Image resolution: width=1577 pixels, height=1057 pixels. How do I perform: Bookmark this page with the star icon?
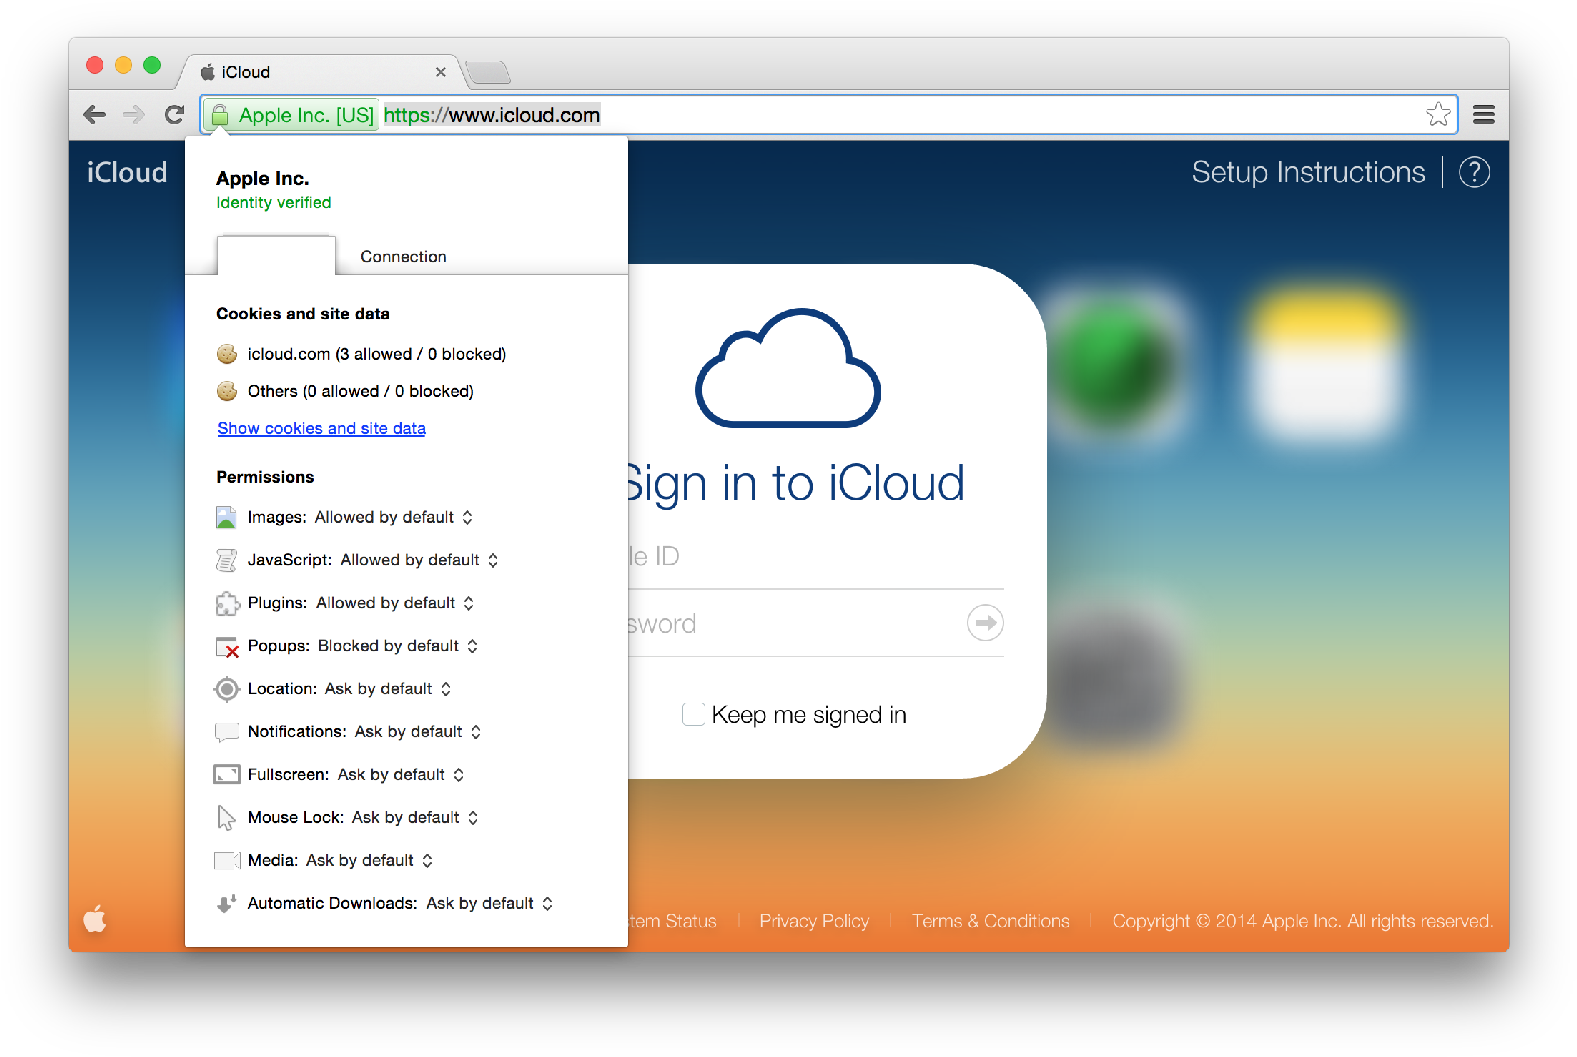[1438, 115]
